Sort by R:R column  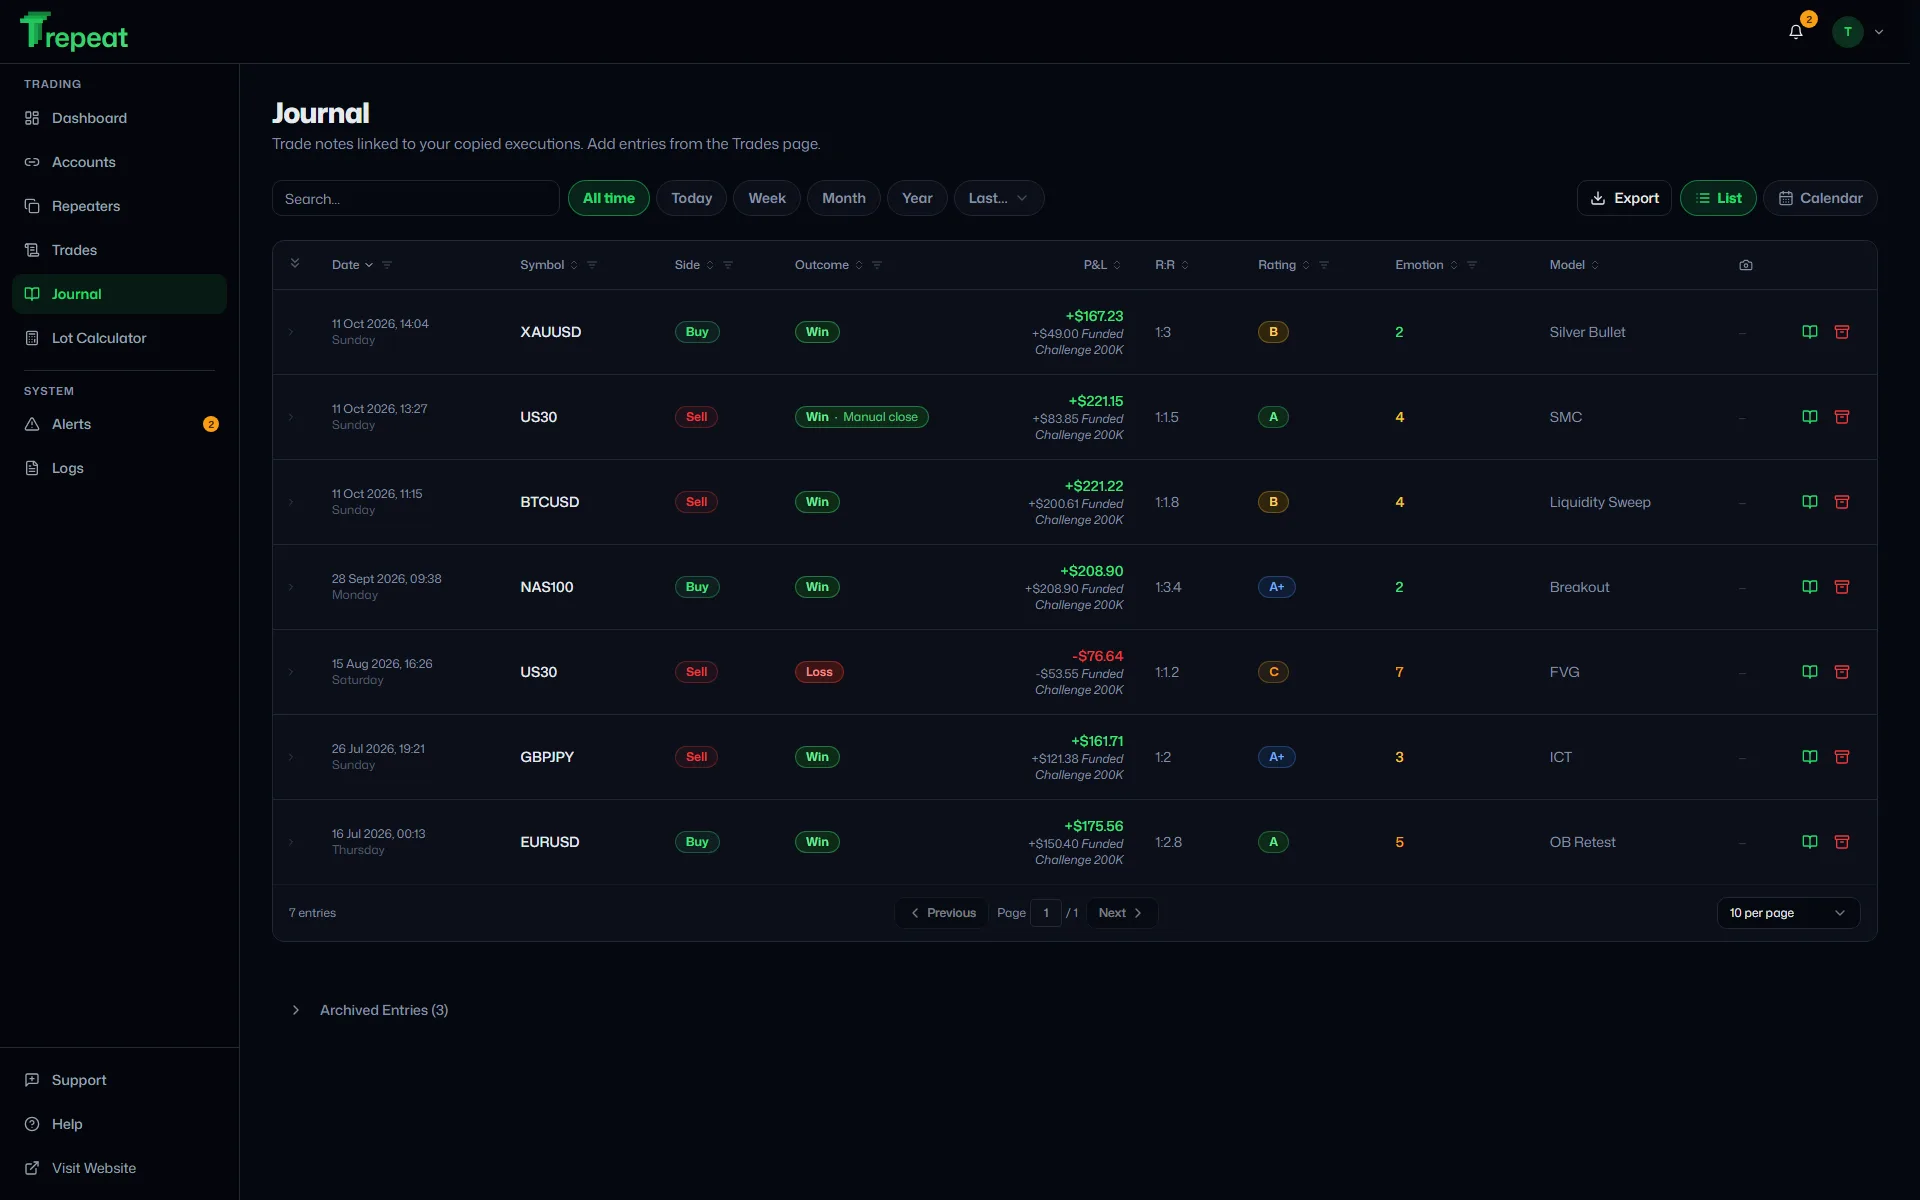(x=1172, y=265)
